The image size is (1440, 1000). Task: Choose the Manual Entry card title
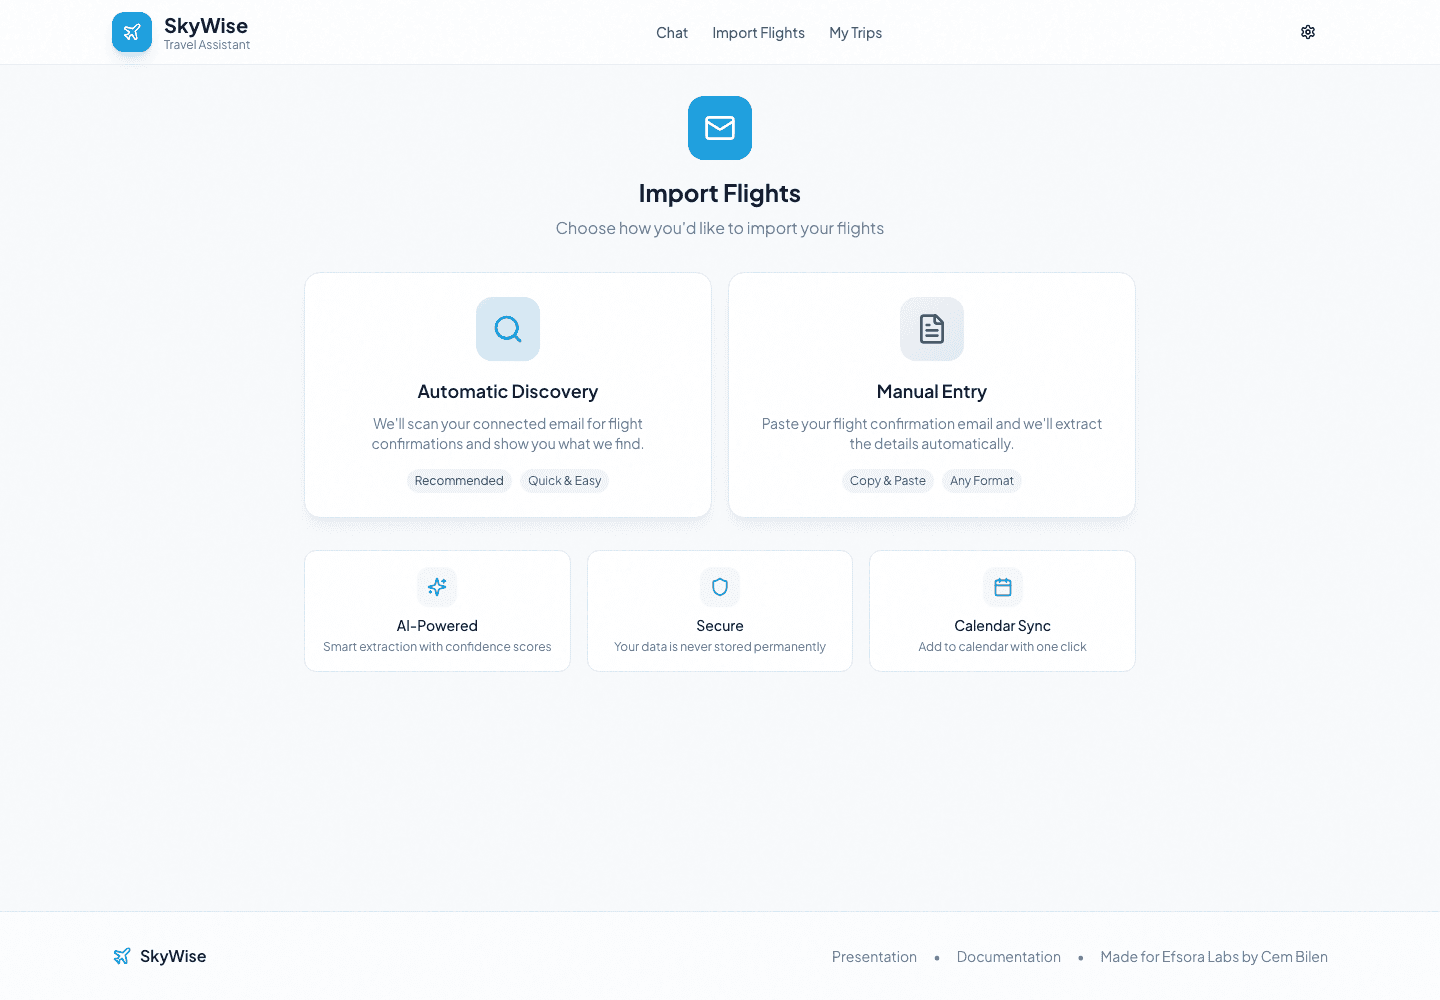click(x=932, y=392)
